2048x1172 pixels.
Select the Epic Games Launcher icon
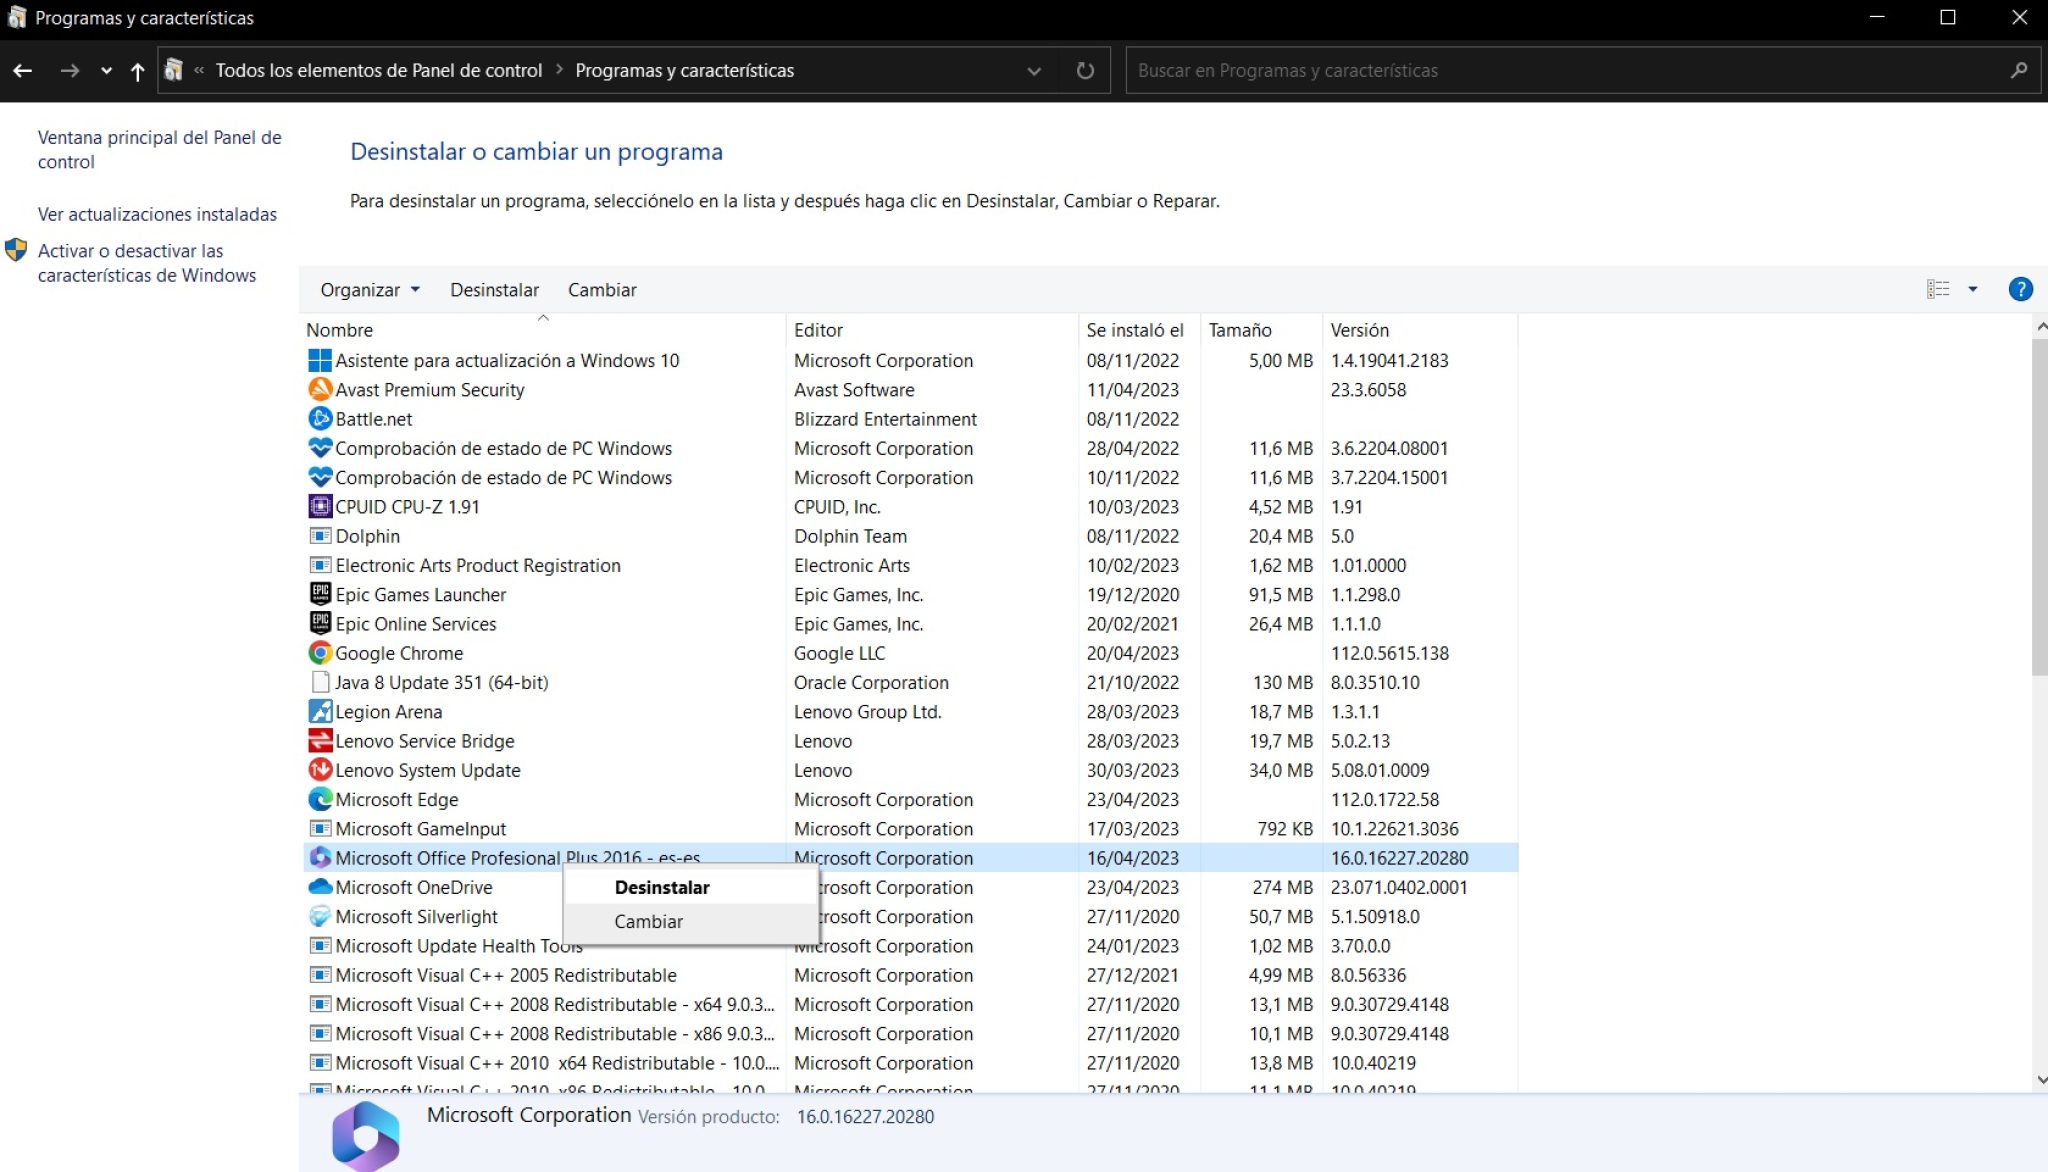click(x=319, y=594)
